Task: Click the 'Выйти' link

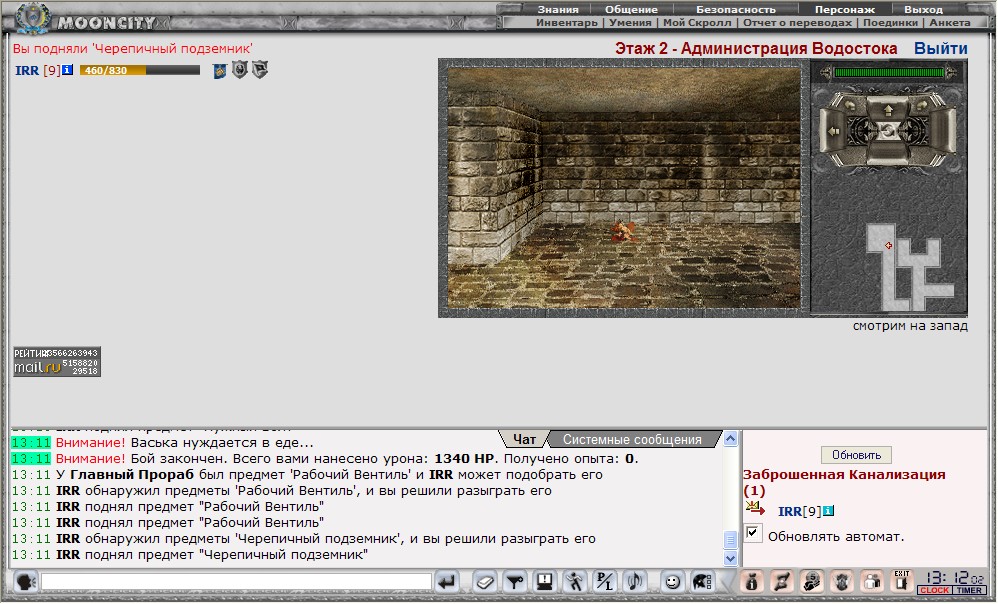Action: tap(941, 48)
